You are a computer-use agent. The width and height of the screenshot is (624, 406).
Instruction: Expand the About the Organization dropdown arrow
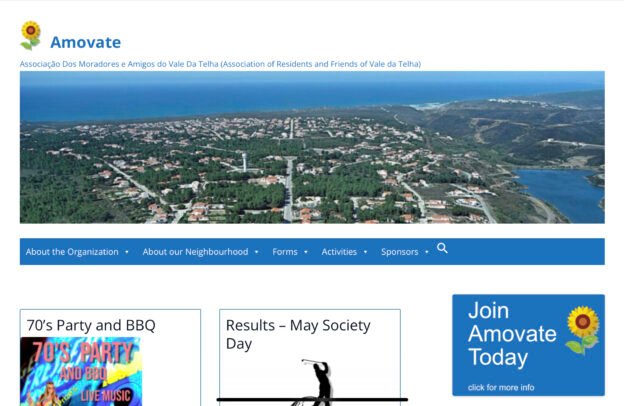click(x=127, y=252)
